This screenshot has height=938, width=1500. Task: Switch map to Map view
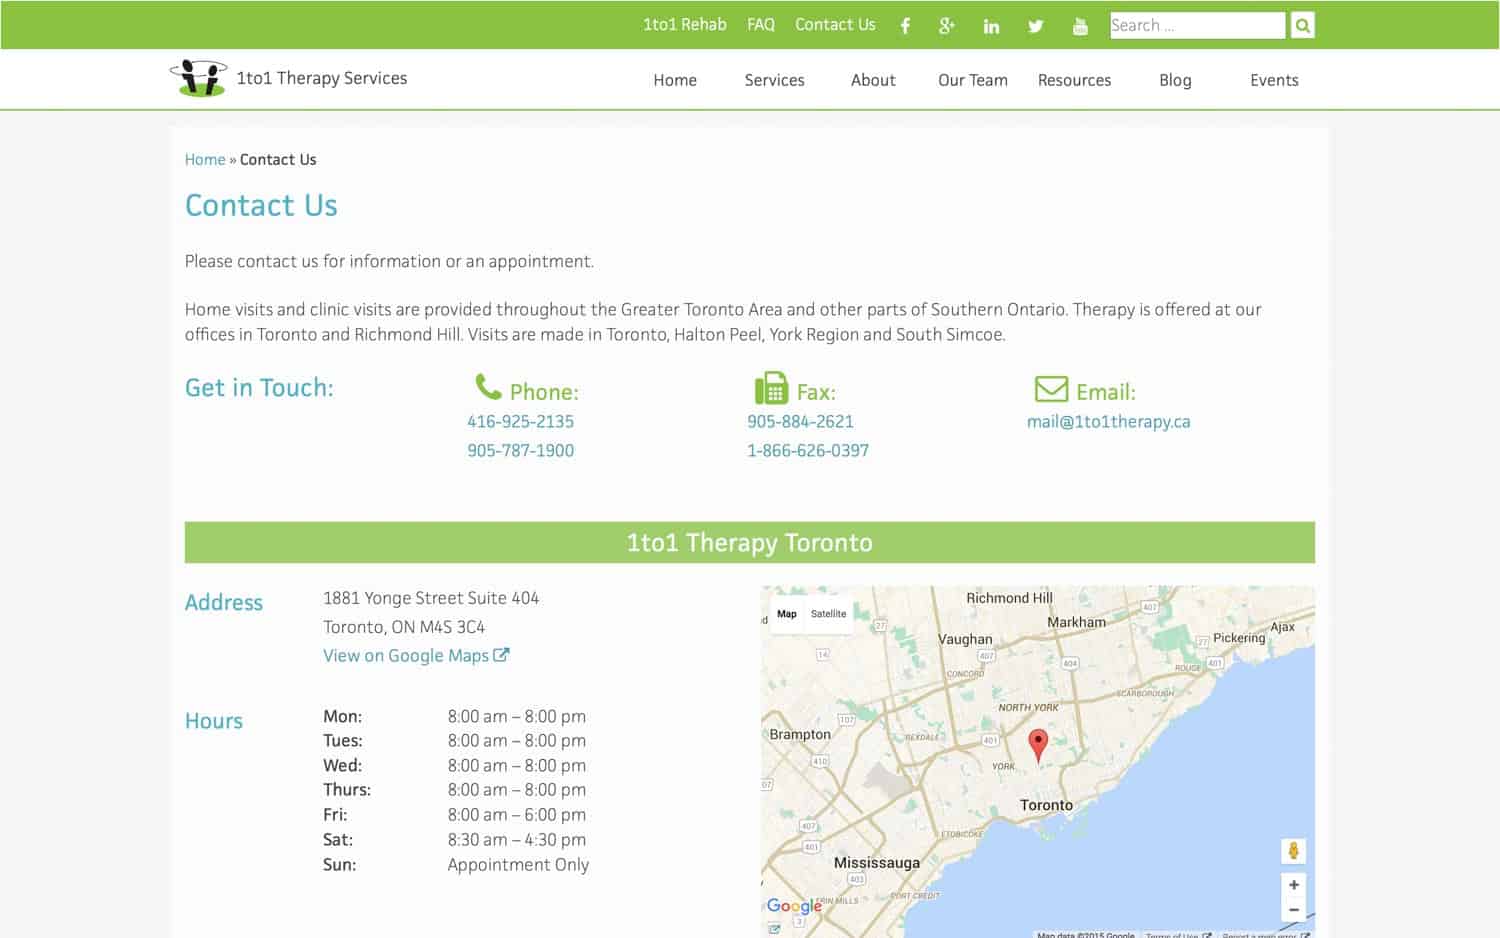click(x=787, y=614)
